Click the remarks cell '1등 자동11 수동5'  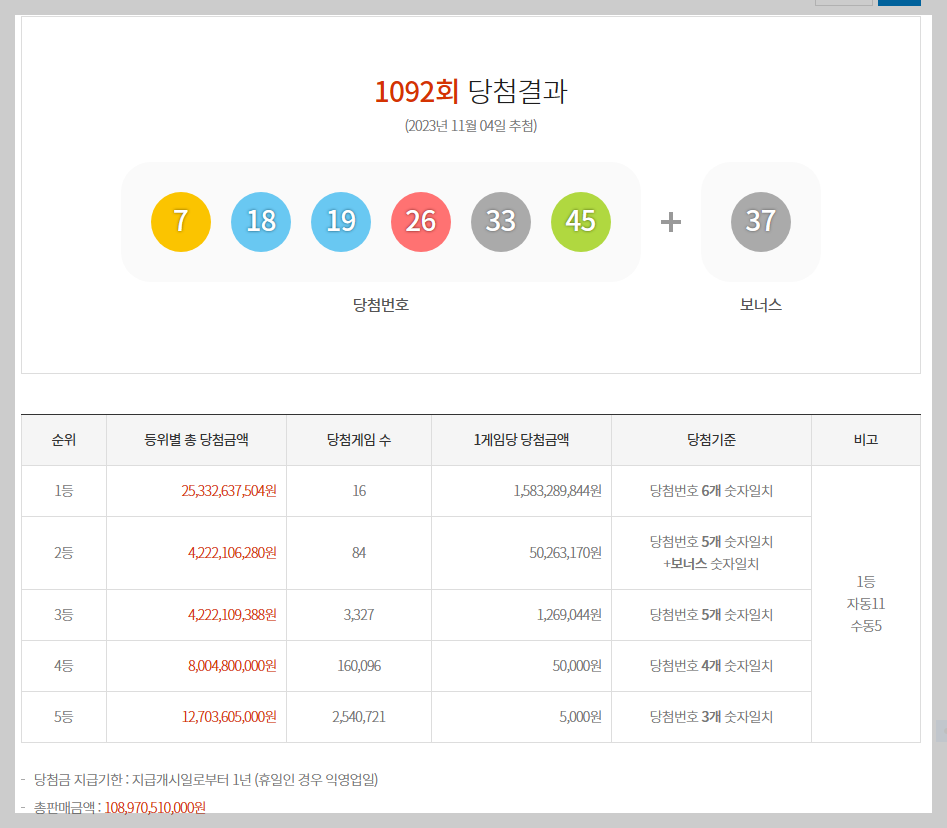[x=865, y=604]
